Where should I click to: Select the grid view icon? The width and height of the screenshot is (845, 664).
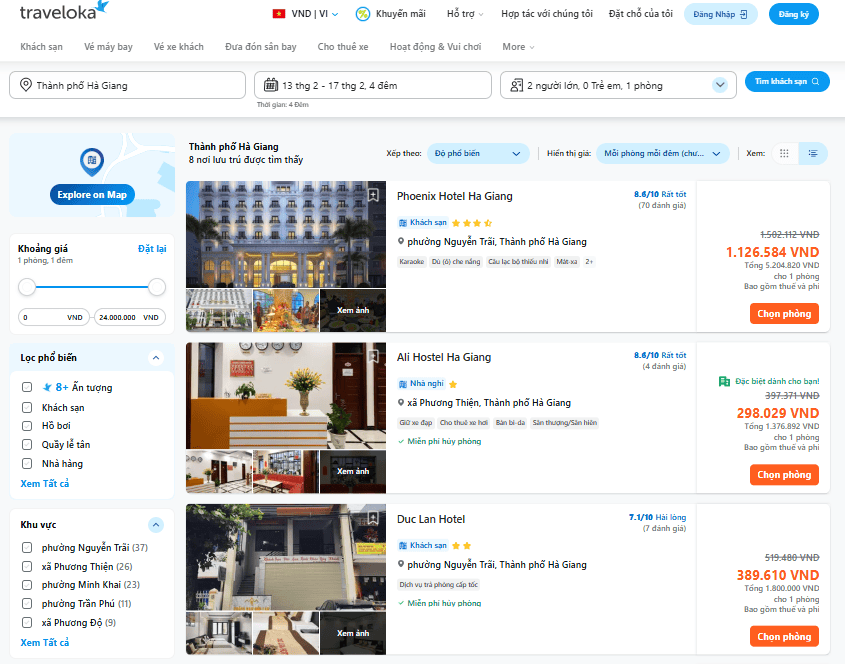[784, 153]
